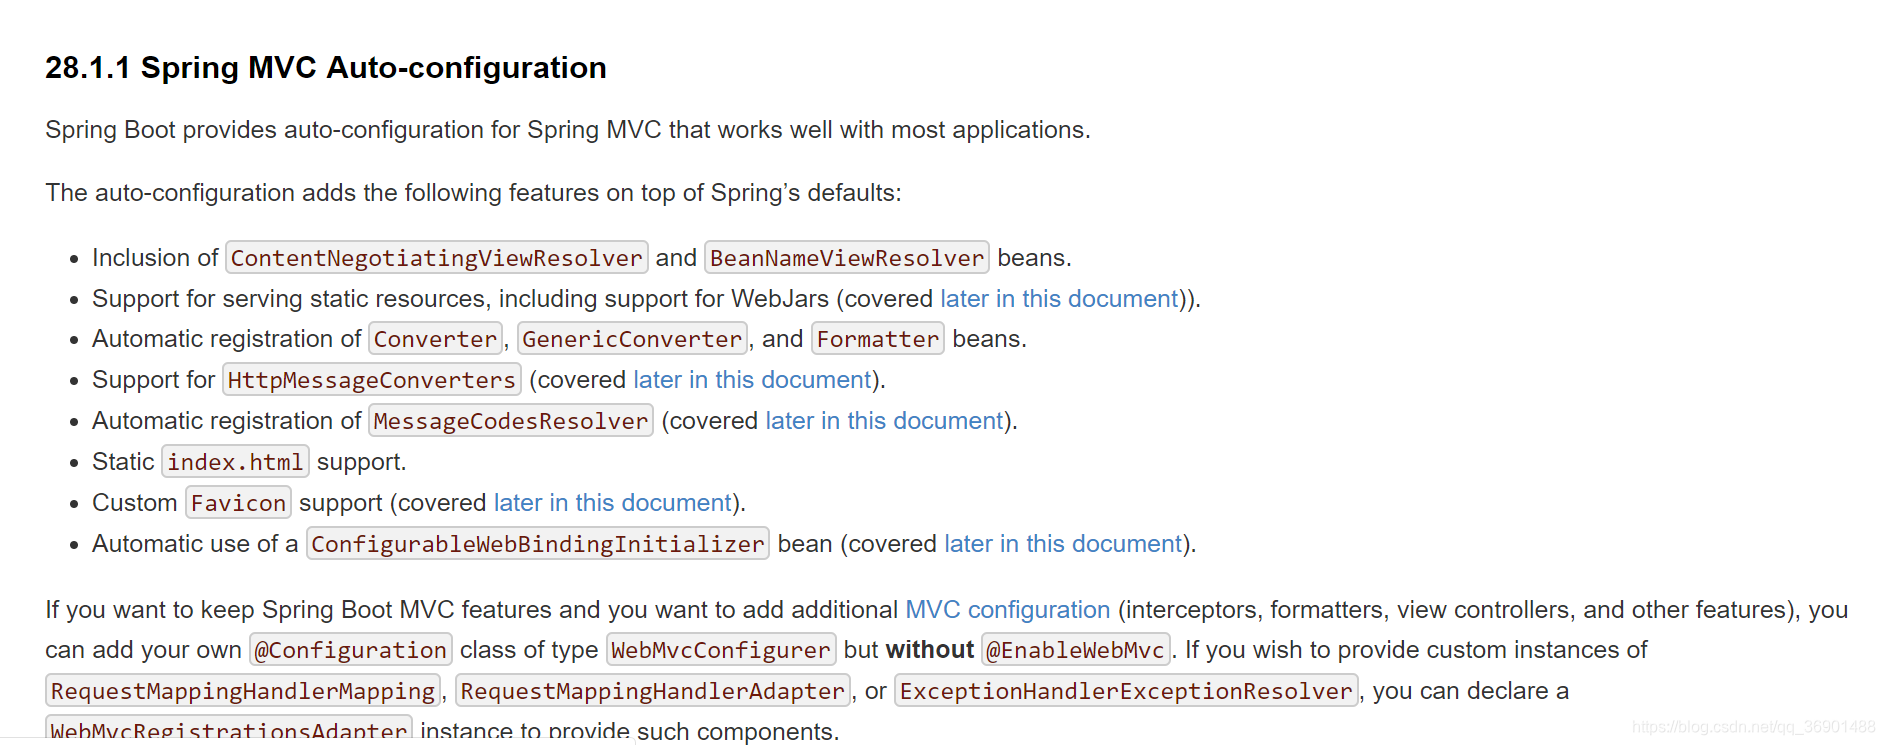Click the 28.1.1 Spring MVC Auto-configuration heading
This screenshot has height=745, width=1885.
point(326,67)
